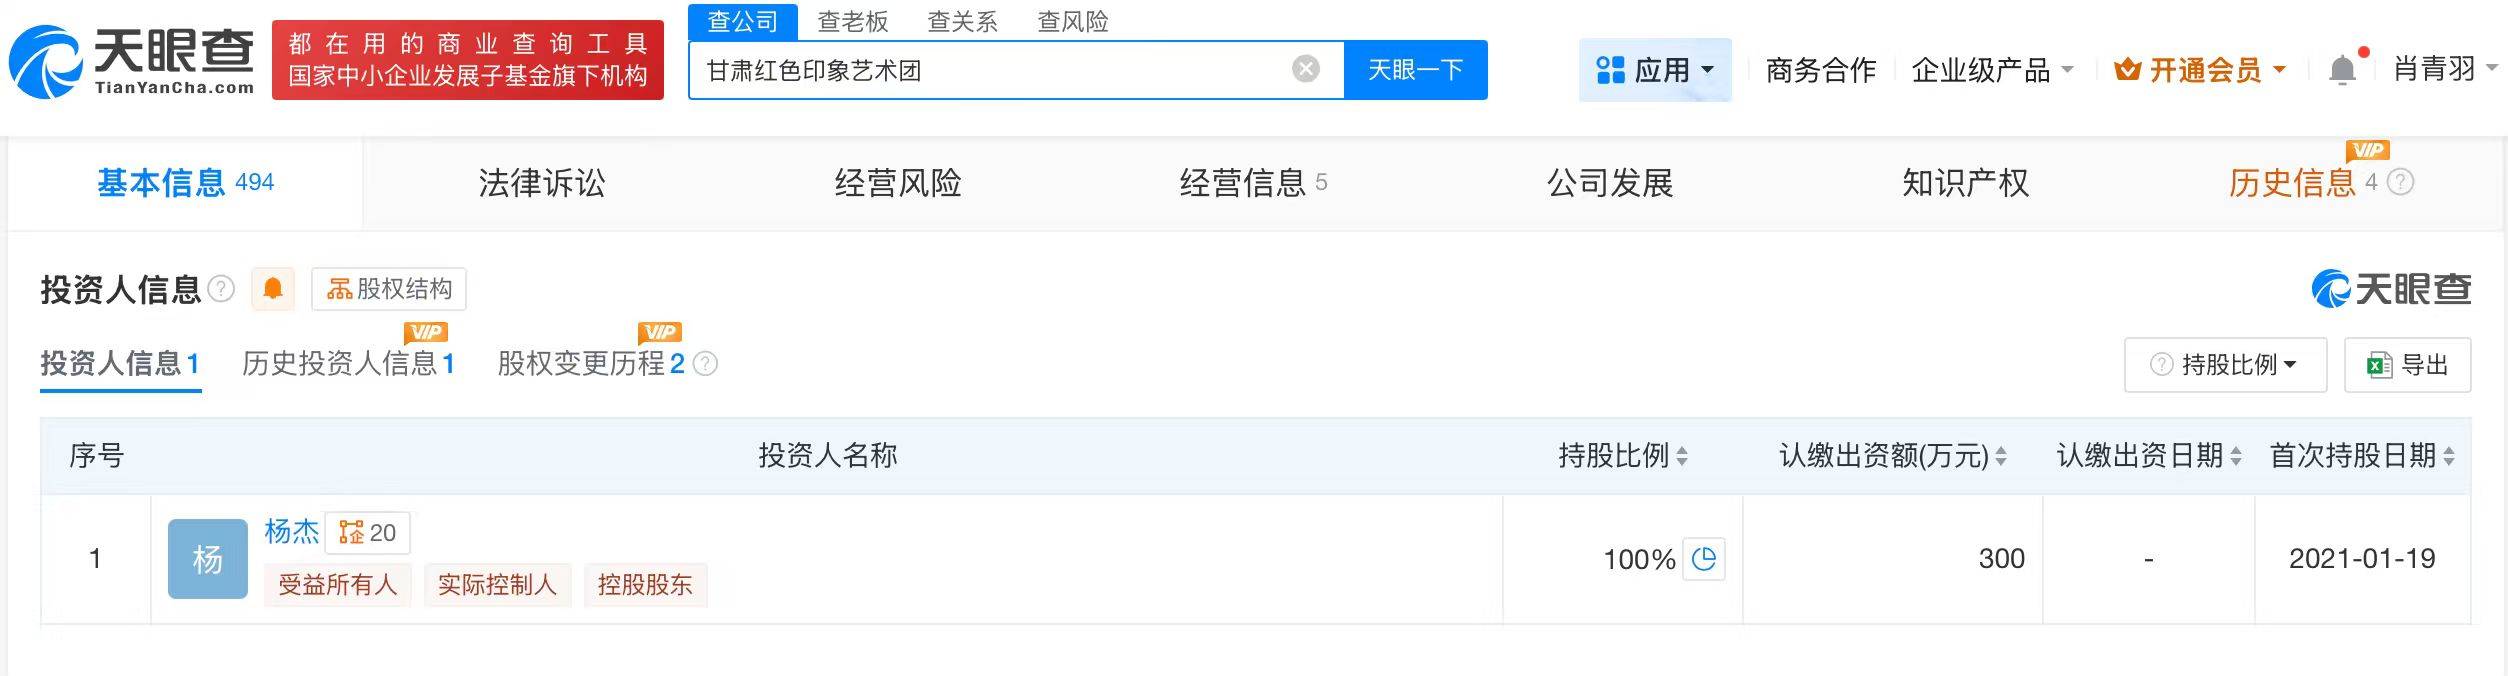Sort the table by 持股比例 column
The height and width of the screenshot is (676, 2508).
(x=1682, y=456)
